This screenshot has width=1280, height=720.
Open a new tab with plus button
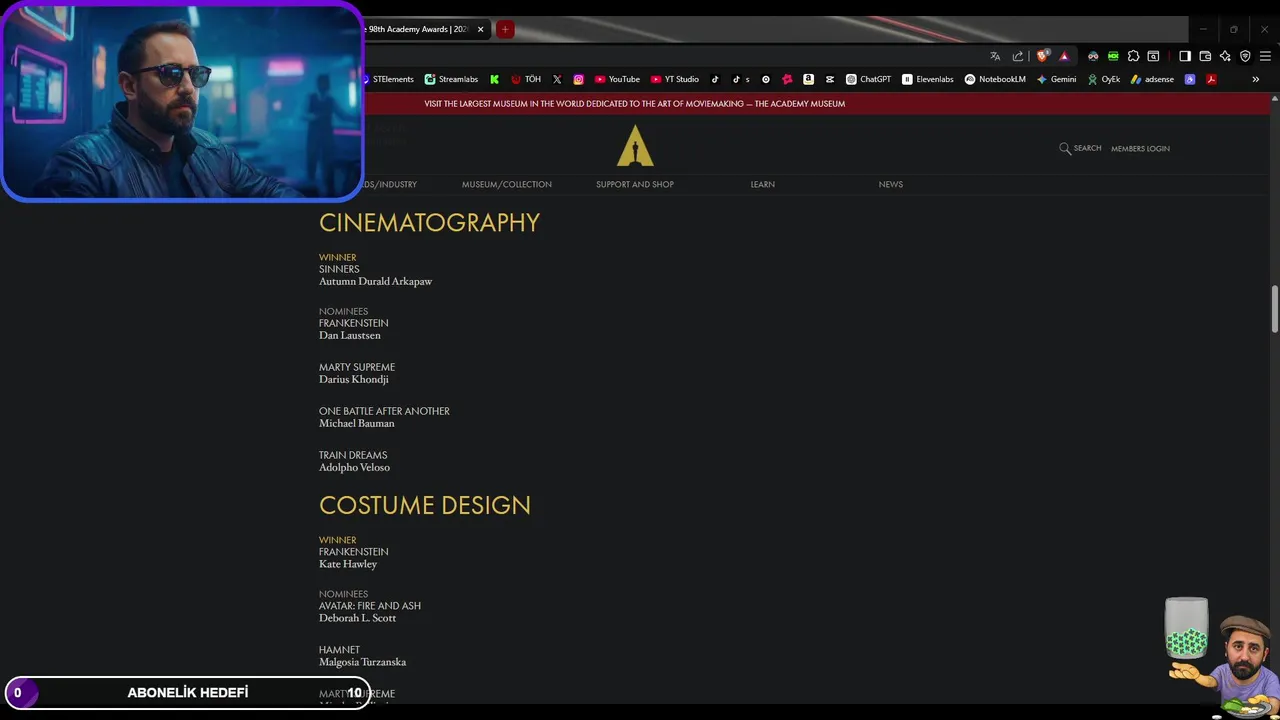click(x=505, y=29)
